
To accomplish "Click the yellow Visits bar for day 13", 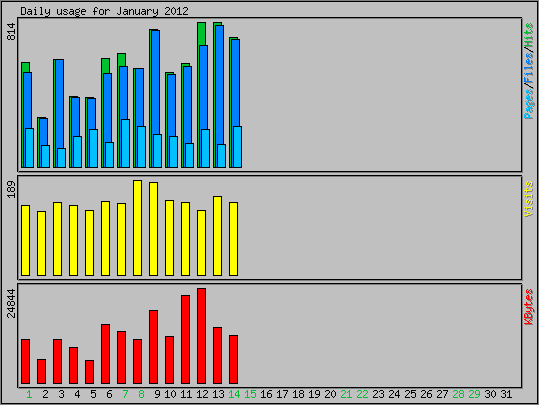I will tap(217, 236).
